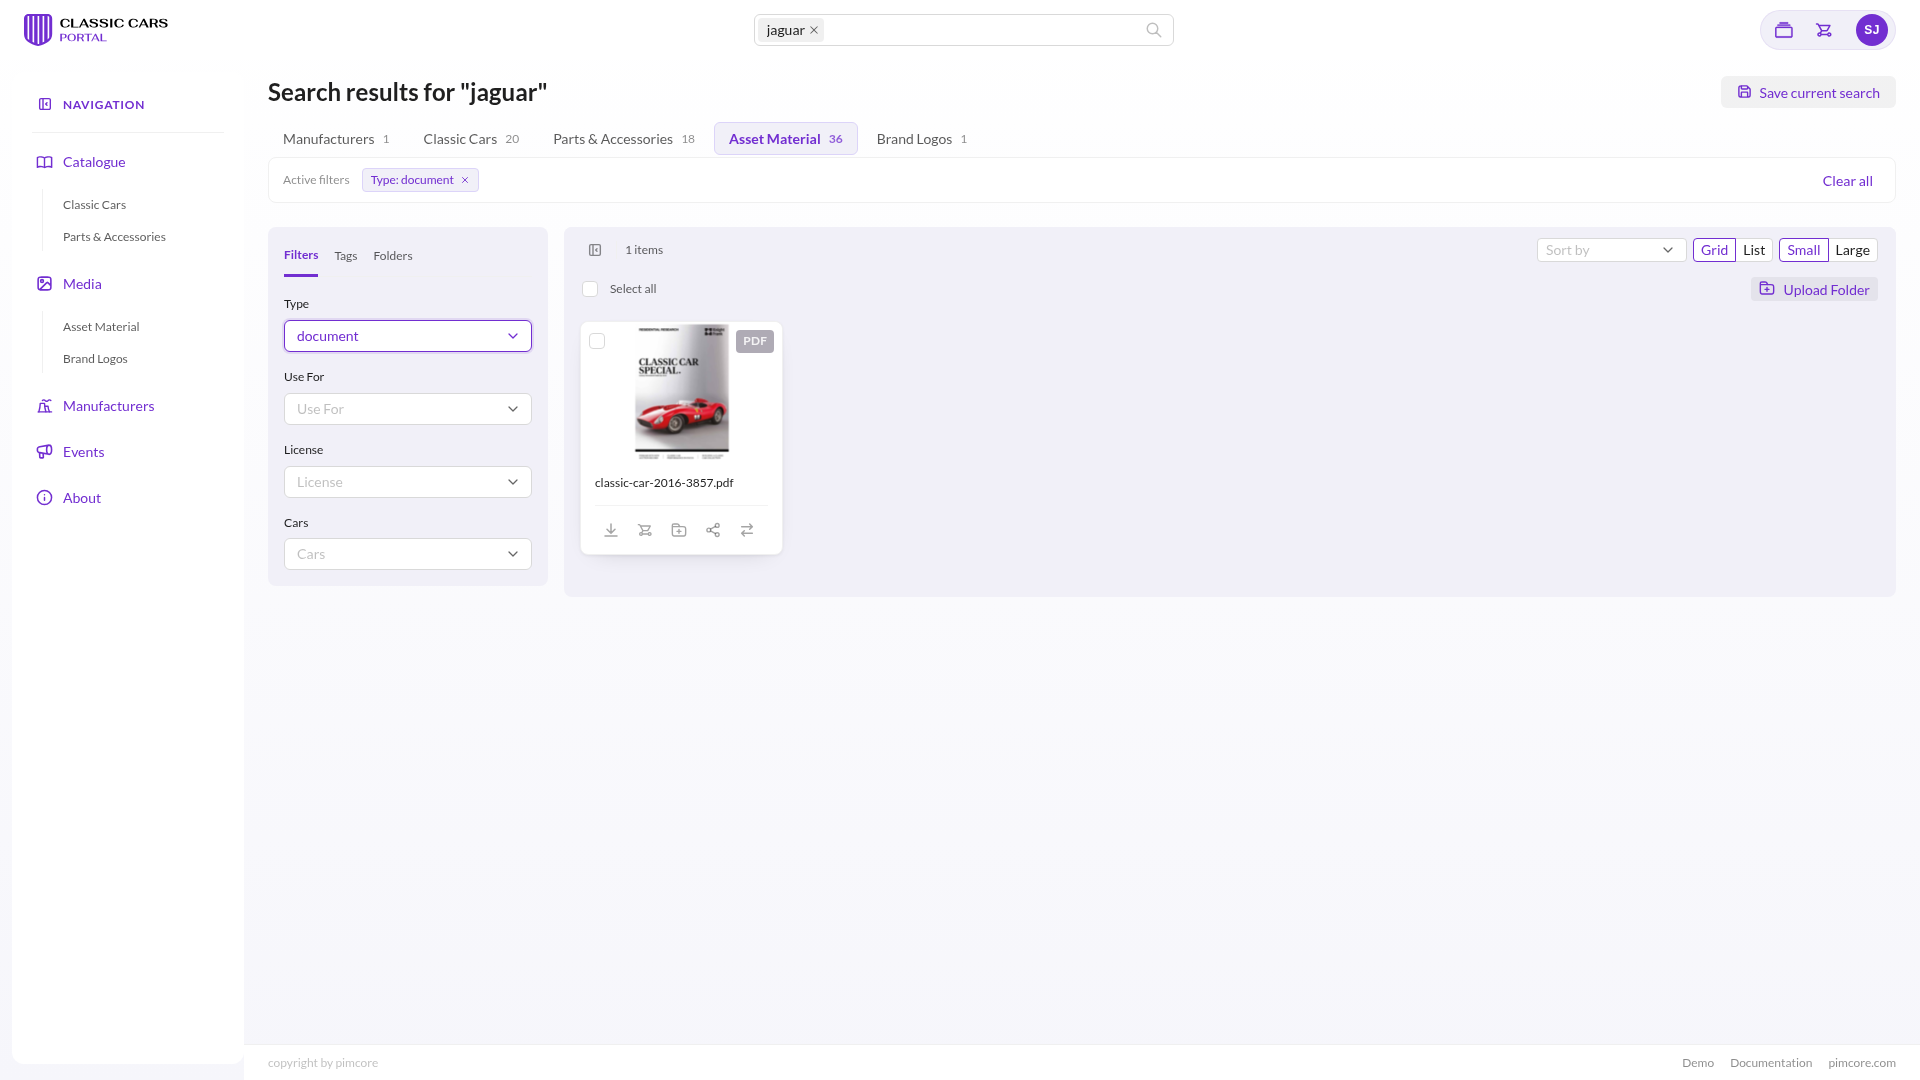1920x1080 pixels.
Task: Add classic-car-2016-3857.pdf to a collection folder
Action: click(x=679, y=530)
